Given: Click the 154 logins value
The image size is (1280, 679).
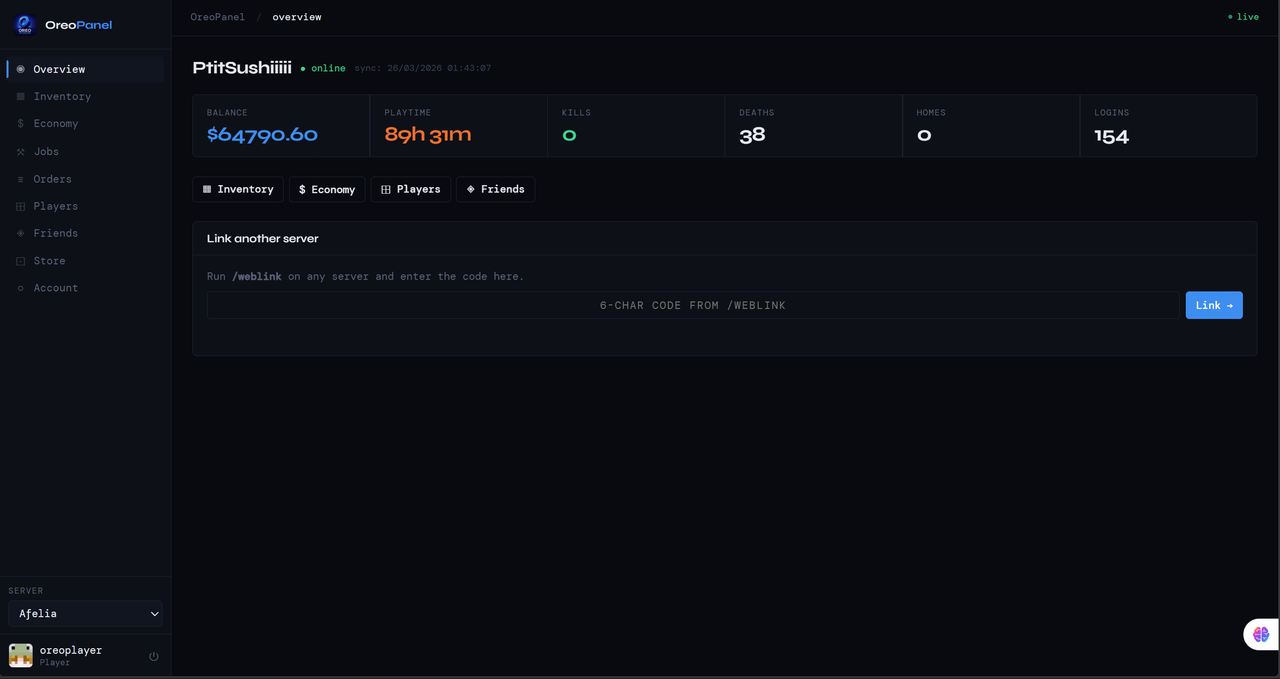Looking at the screenshot, I should (1111, 136).
